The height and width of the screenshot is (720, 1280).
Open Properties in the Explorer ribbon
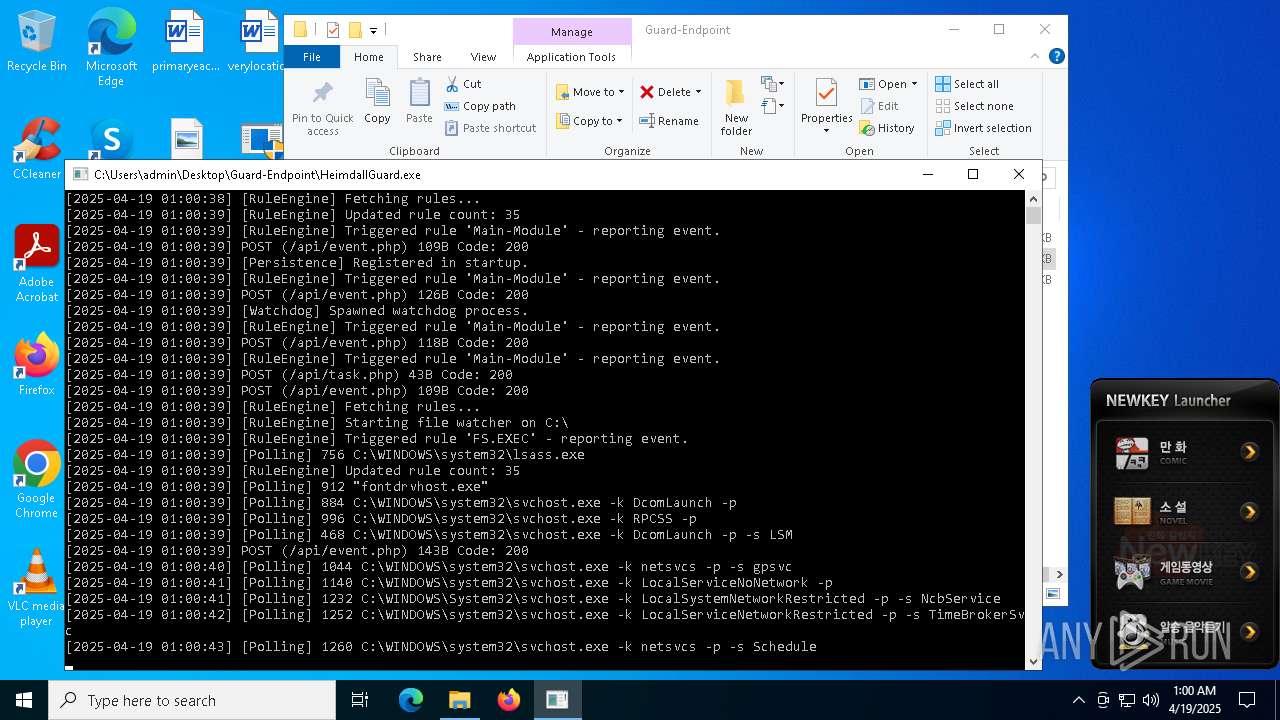click(x=826, y=108)
